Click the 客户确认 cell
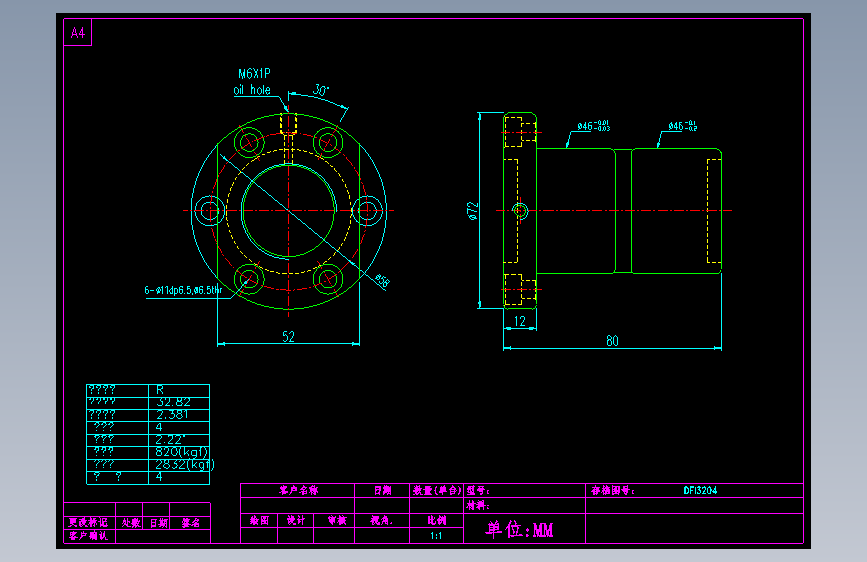The height and width of the screenshot is (562, 867). point(88,535)
